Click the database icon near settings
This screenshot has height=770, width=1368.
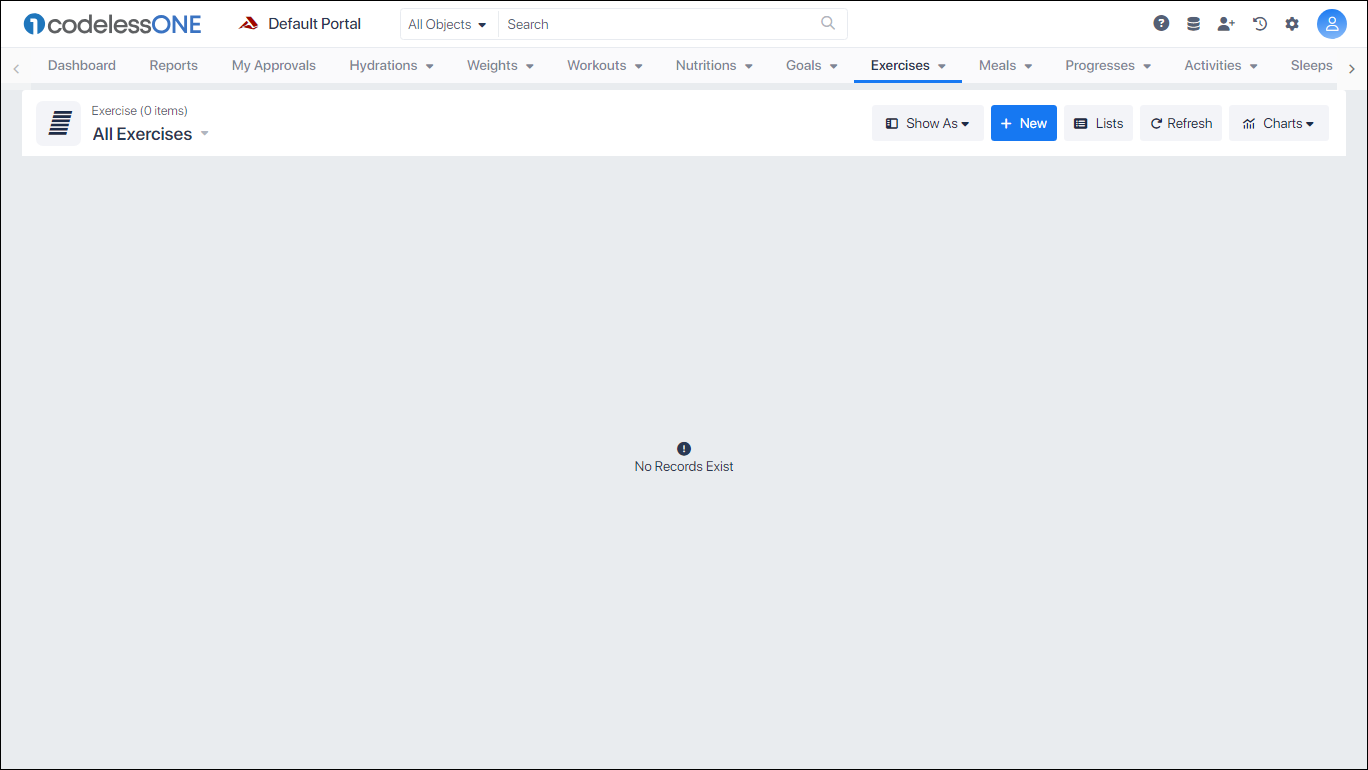click(x=1193, y=22)
